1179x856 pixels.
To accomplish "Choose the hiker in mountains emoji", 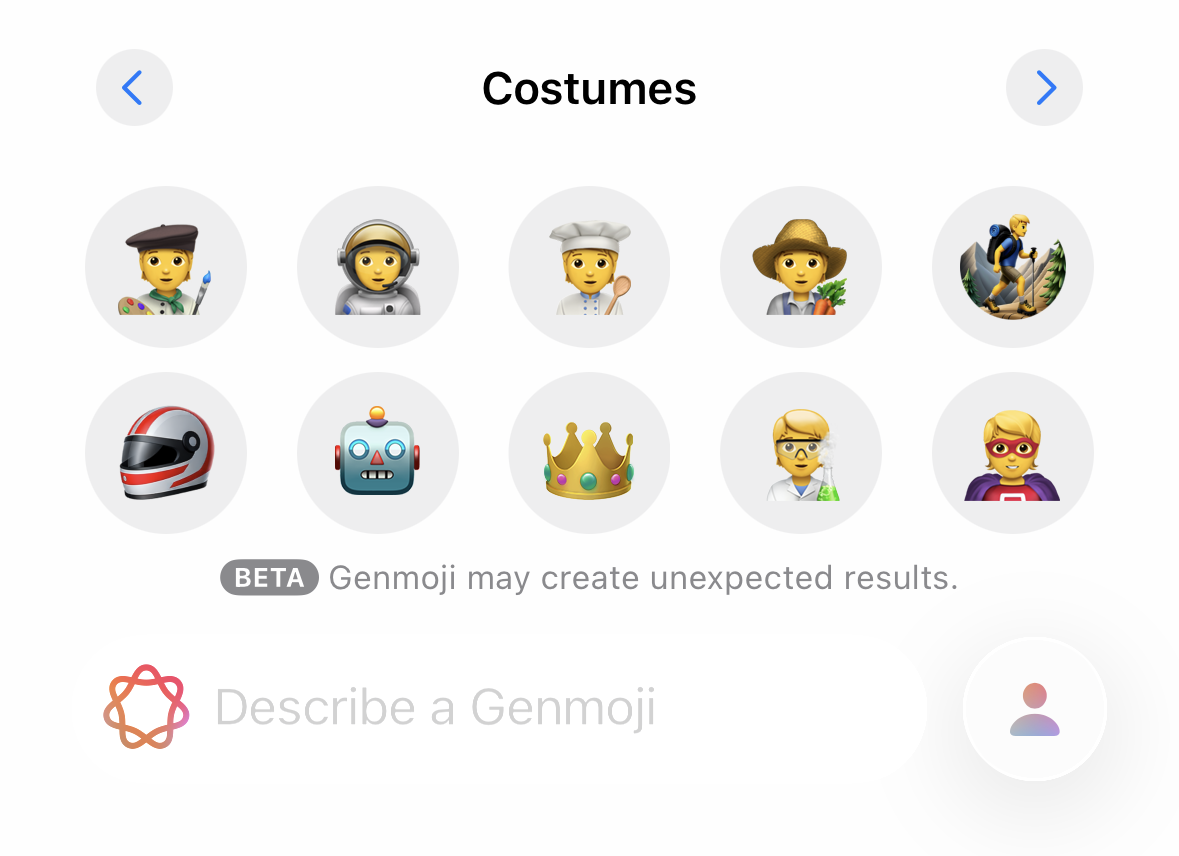I will pos(1013,267).
